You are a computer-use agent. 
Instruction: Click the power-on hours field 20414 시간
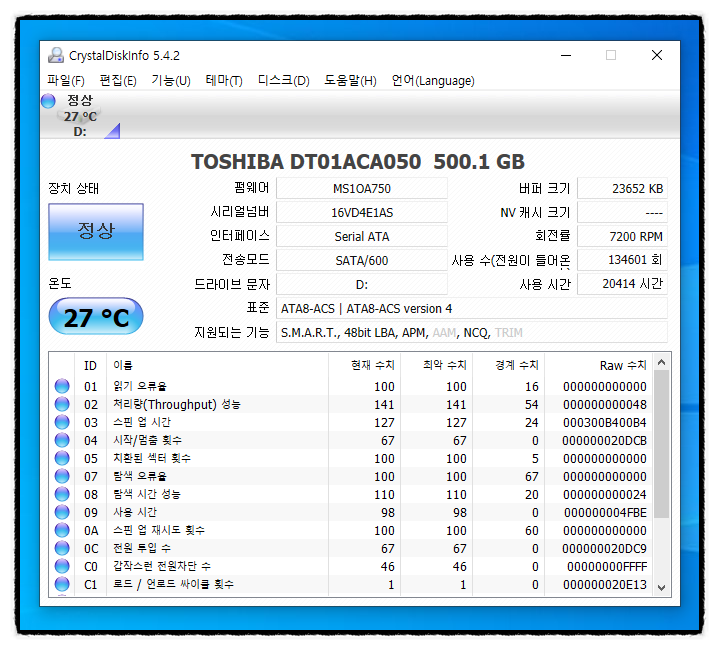(622, 284)
